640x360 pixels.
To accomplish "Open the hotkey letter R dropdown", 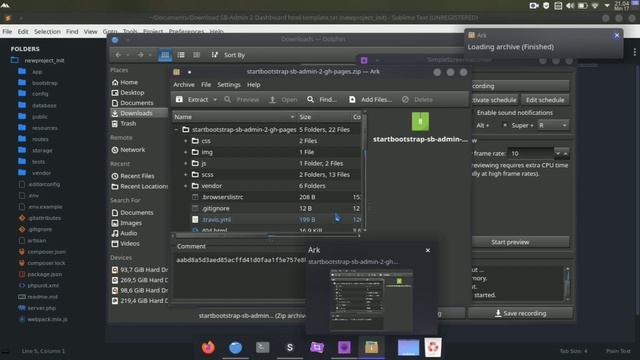I will click(553, 125).
